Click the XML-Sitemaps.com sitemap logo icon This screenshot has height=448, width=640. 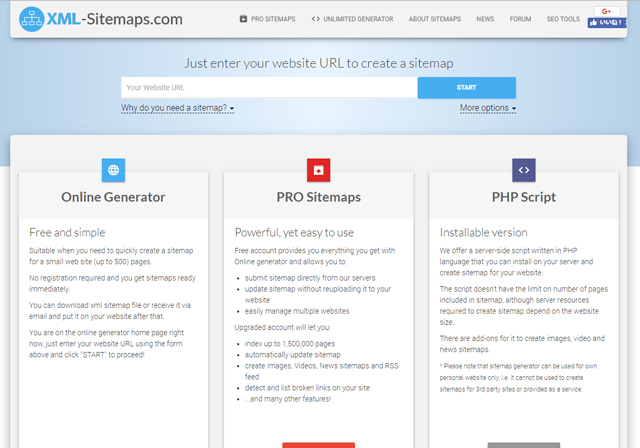click(x=31, y=19)
